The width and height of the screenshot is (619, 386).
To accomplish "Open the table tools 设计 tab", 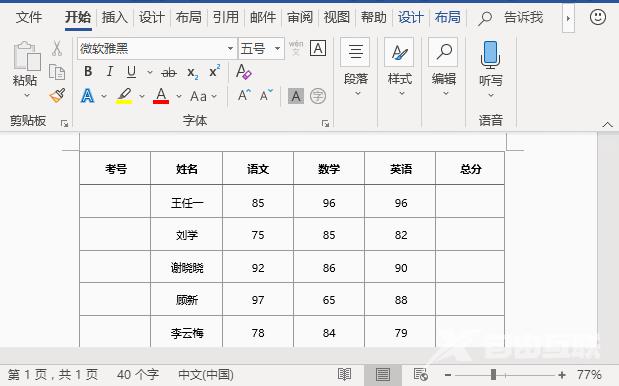I will (x=411, y=17).
